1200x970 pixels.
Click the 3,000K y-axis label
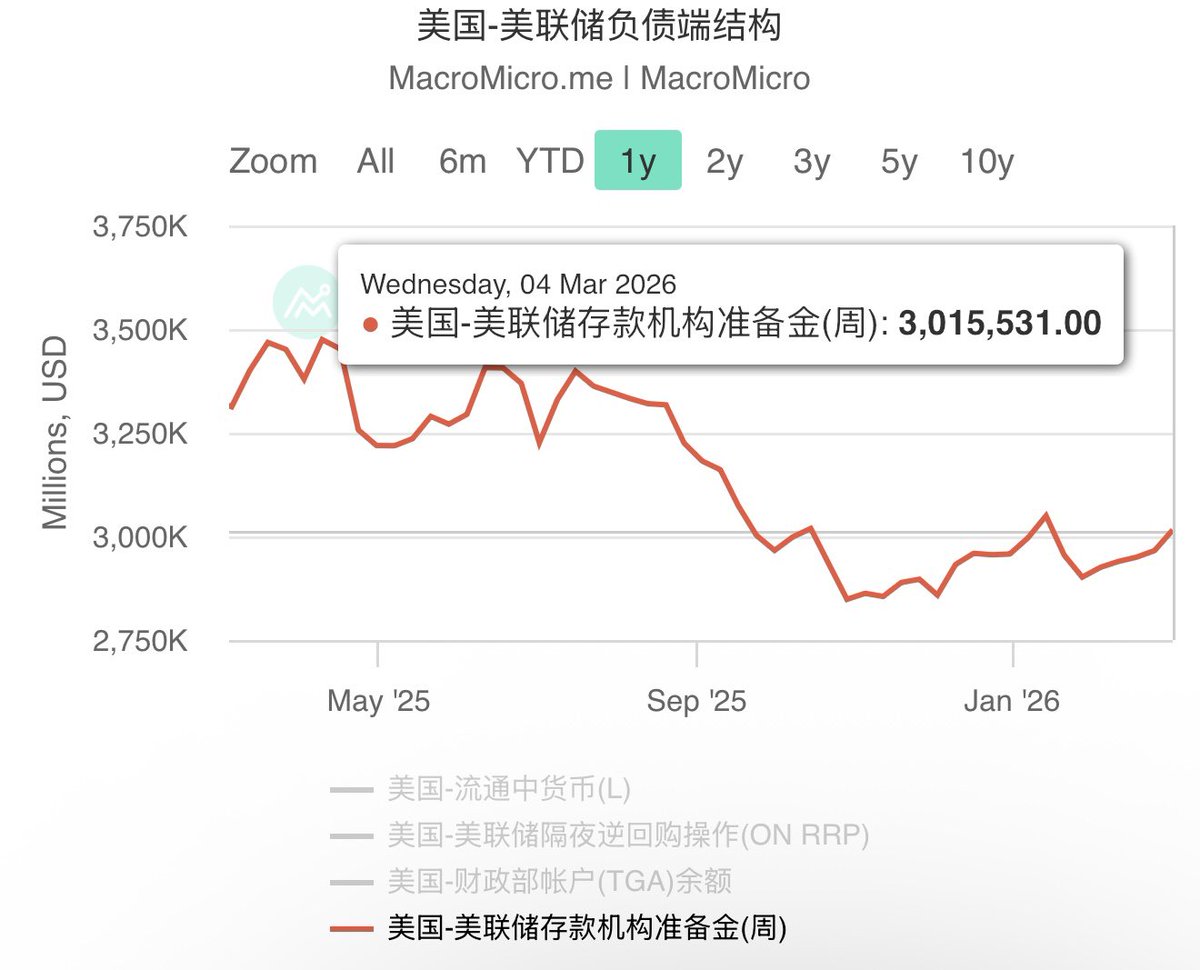[140, 538]
